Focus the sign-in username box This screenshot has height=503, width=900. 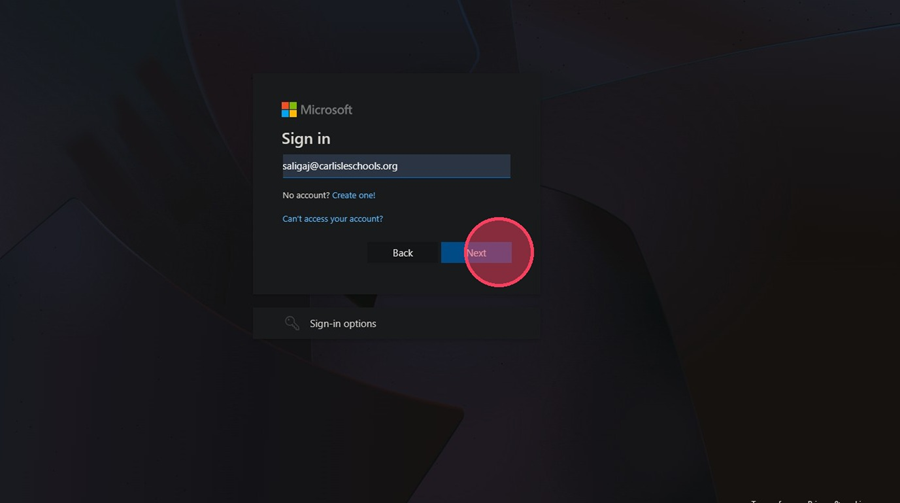tap(396, 166)
